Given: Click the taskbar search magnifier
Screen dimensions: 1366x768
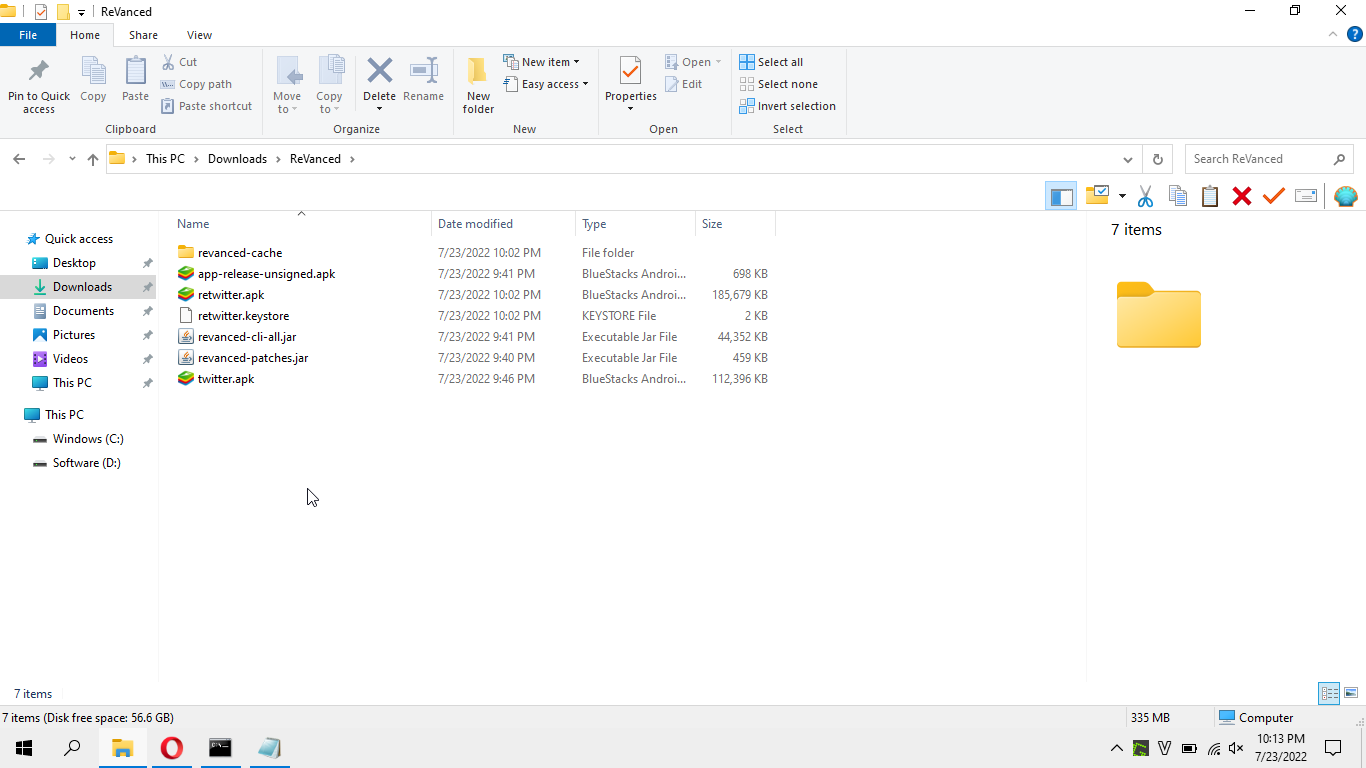Looking at the screenshot, I should tap(72, 747).
